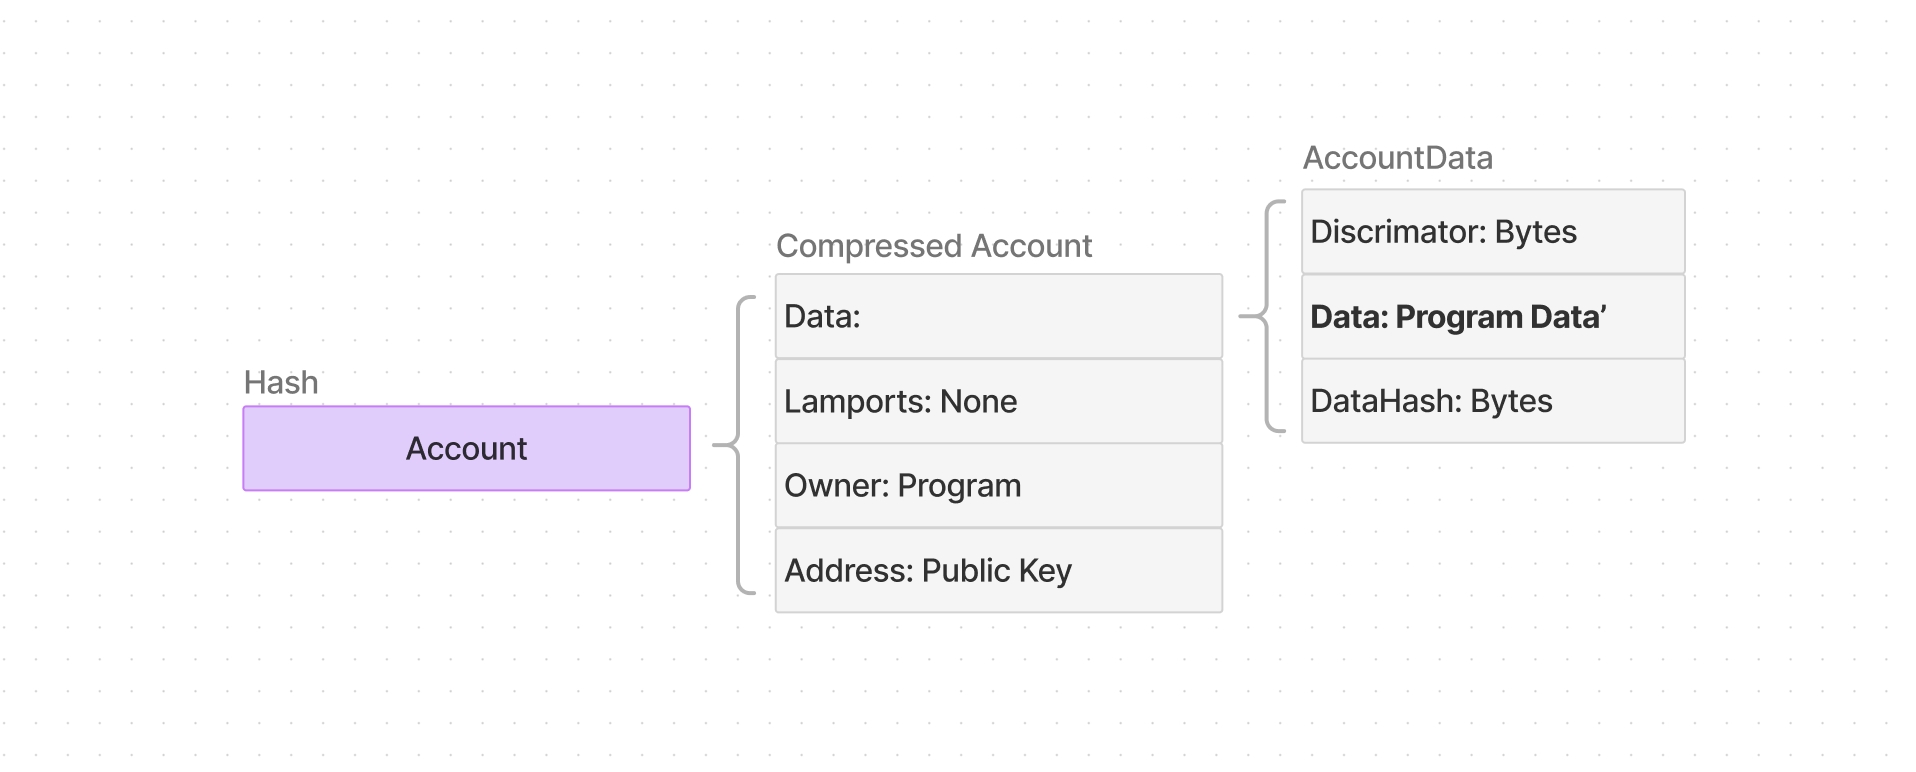Viewport: 1916px width, 772px height.
Task: Click the "Lamports: None" row label
Action: tap(900, 402)
